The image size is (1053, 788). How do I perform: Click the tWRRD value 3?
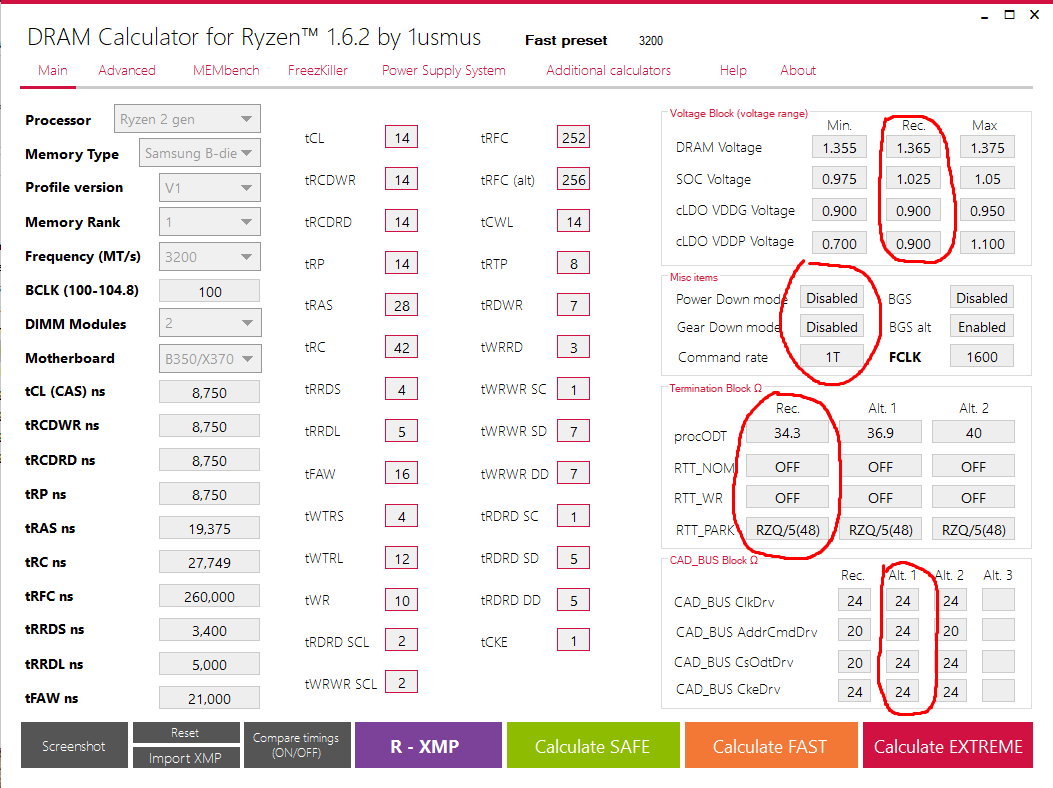coord(574,347)
